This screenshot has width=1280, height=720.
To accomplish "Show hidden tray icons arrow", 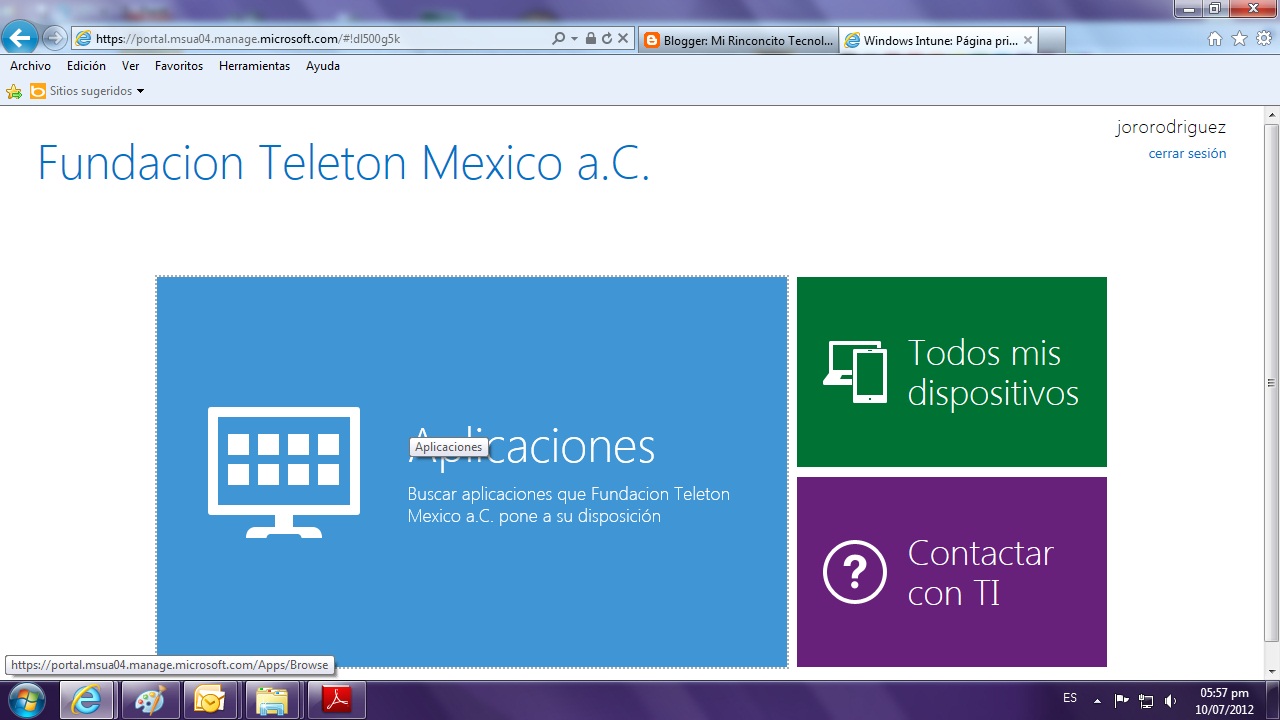I will click(x=1097, y=700).
